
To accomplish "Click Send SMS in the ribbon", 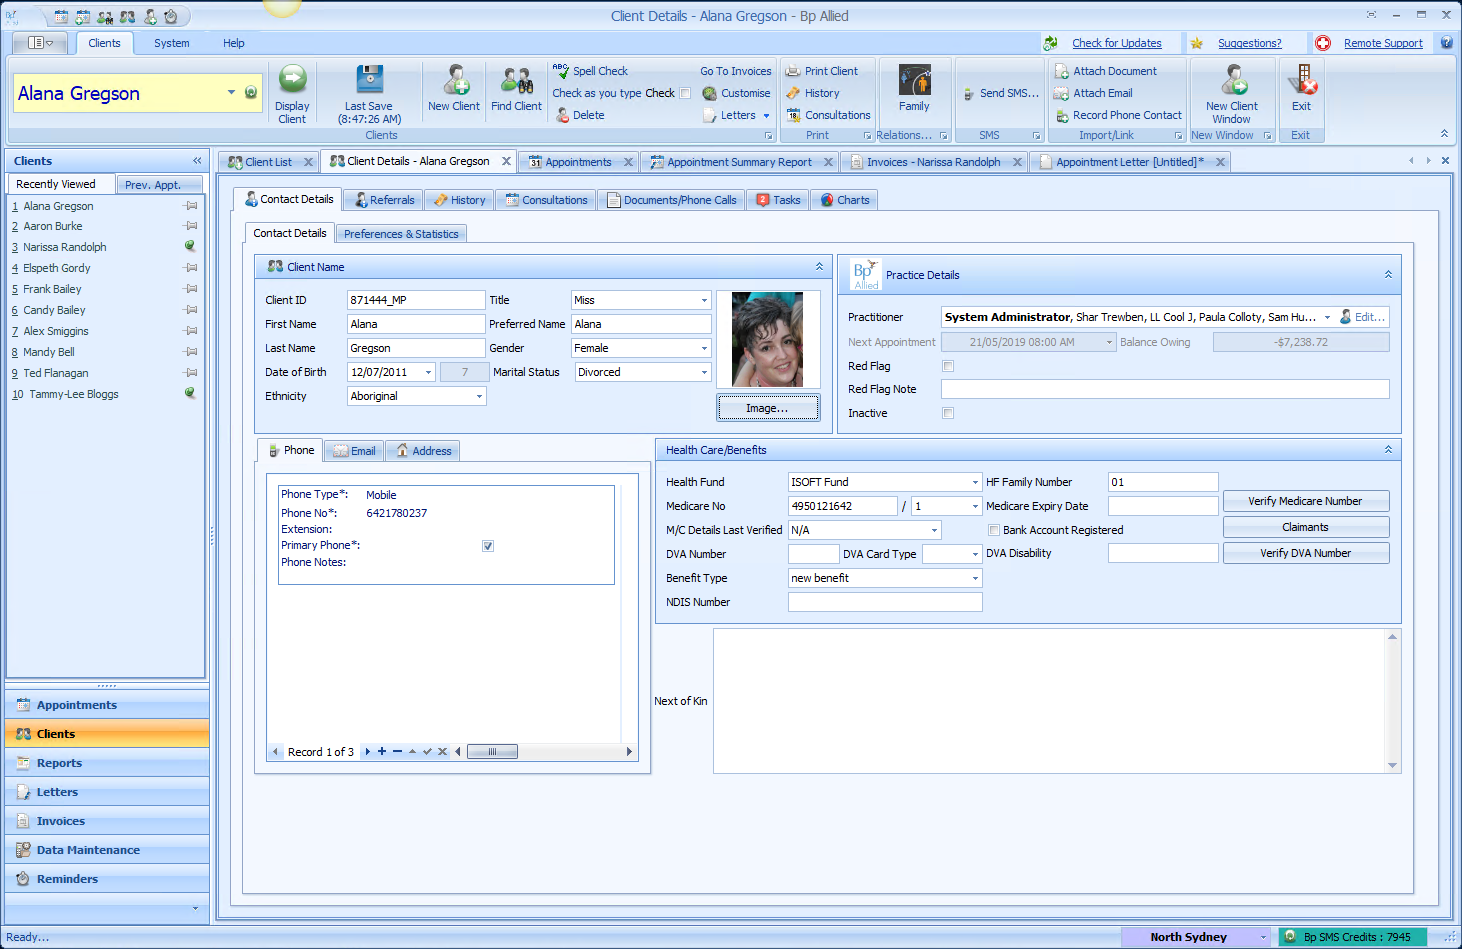I will pyautogui.click(x=1001, y=93).
